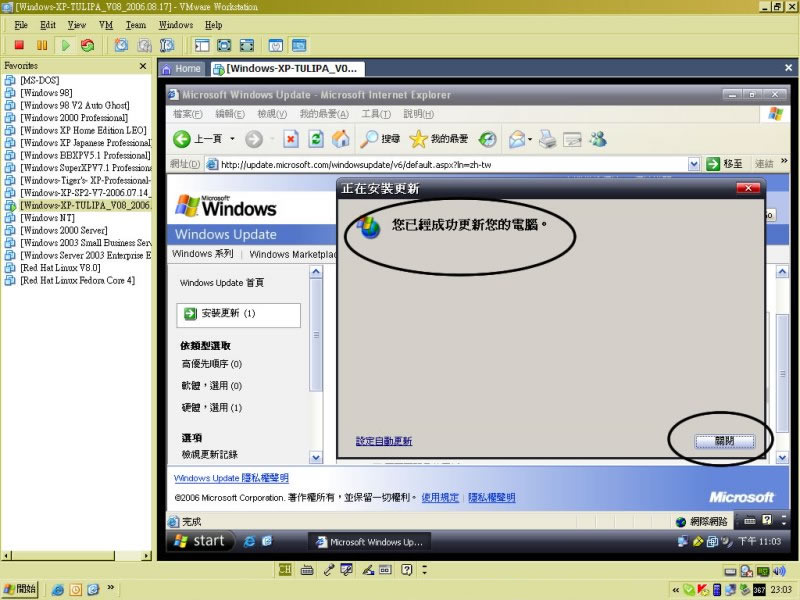Image resolution: width=800 pixels, height=600 pixels.
Task: Click the Revert to Snapshot icon
Action: pyautogui.click(x=144, y=45)
